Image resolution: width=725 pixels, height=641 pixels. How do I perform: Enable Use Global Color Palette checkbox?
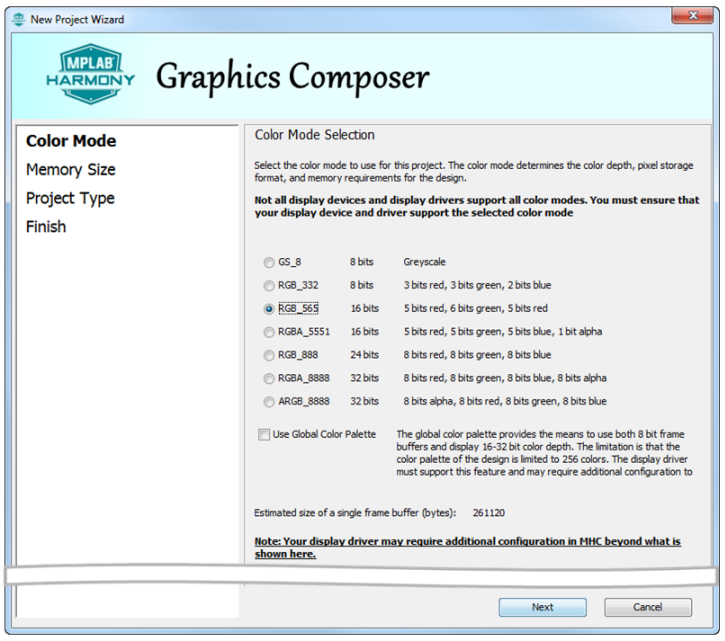point(264,435)
